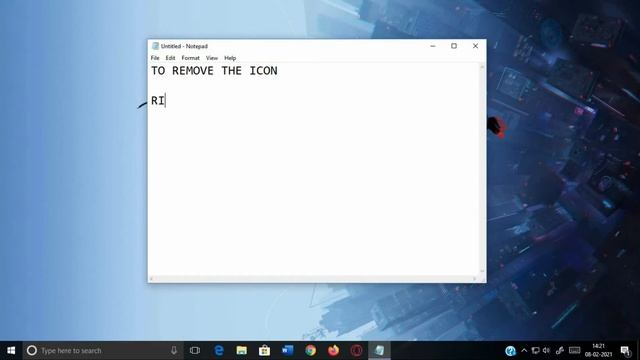Image resolution: width=640 pixels, height=360 pixels.
Task: Open the Windows Start menu
Action: [x=11, y=351]
